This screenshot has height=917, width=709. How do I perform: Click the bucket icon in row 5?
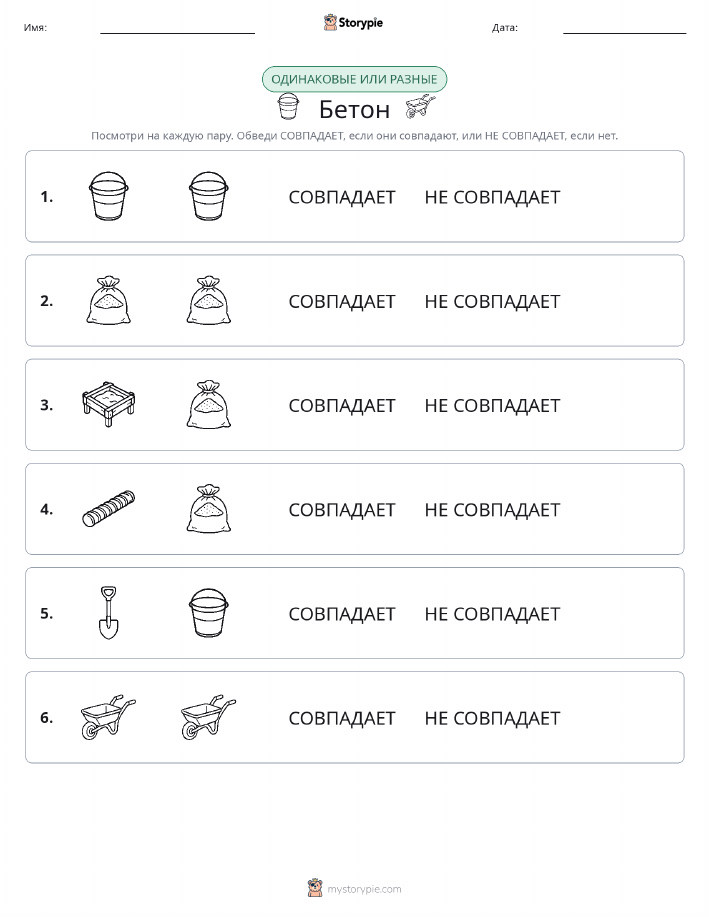[x=209, y=612]
